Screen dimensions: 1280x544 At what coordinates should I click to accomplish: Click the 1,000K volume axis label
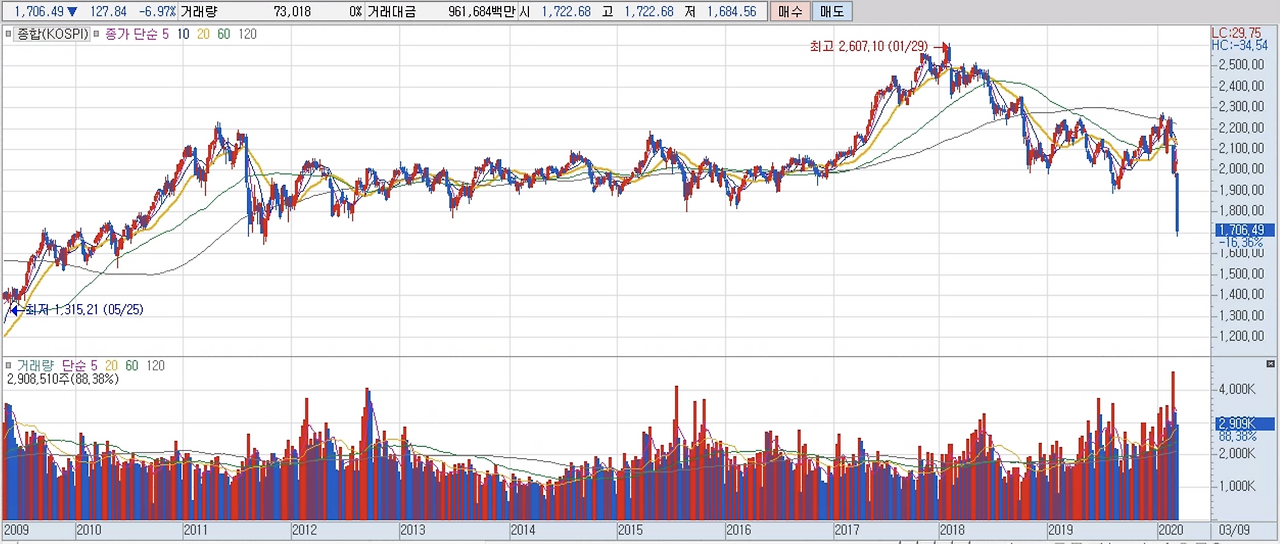pos(1236,486)
